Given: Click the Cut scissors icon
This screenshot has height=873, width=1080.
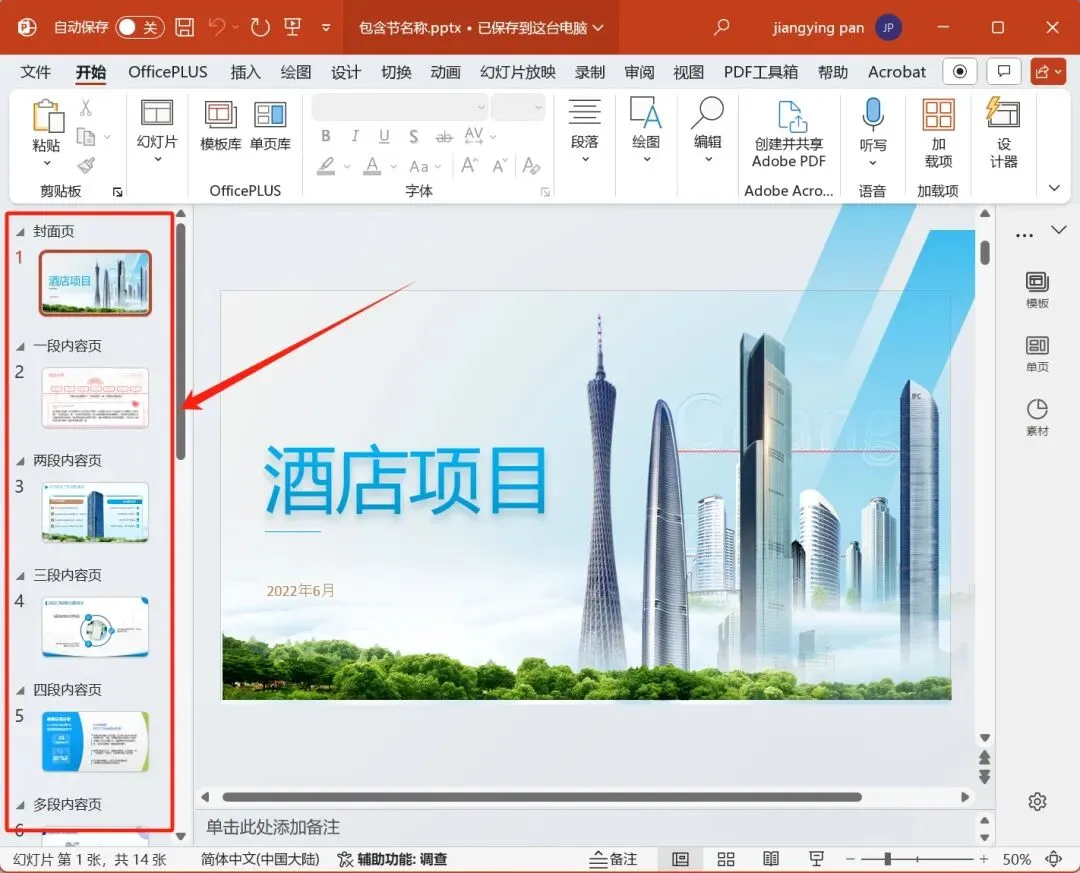Looking at the screenshot, I should coord(86,107).
